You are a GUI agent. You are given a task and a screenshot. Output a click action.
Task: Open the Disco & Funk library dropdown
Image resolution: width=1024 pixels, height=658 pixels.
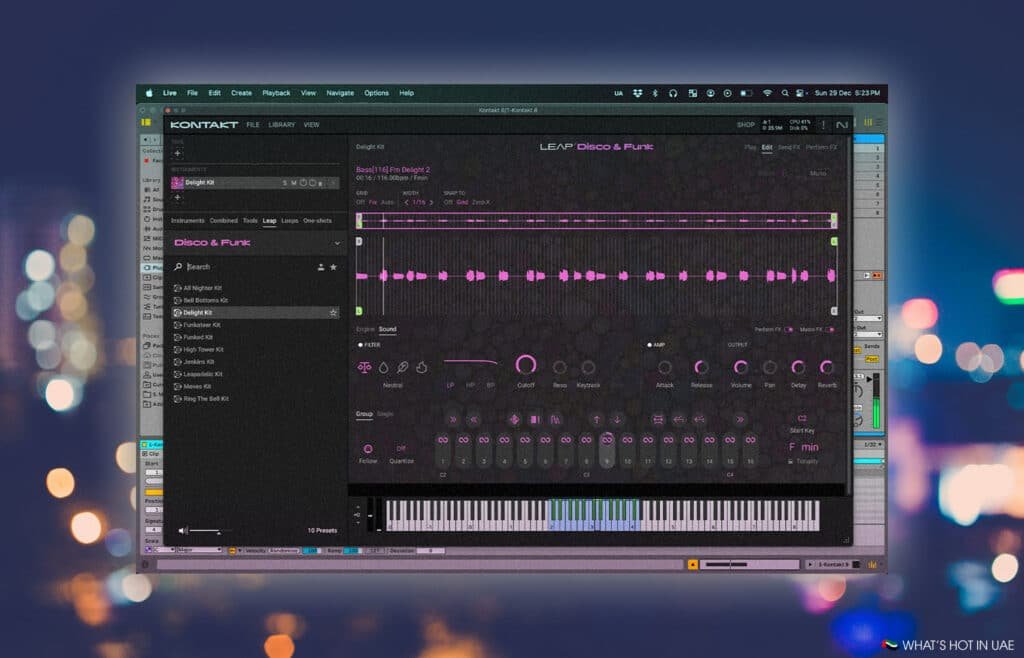[x=336, y=243]
